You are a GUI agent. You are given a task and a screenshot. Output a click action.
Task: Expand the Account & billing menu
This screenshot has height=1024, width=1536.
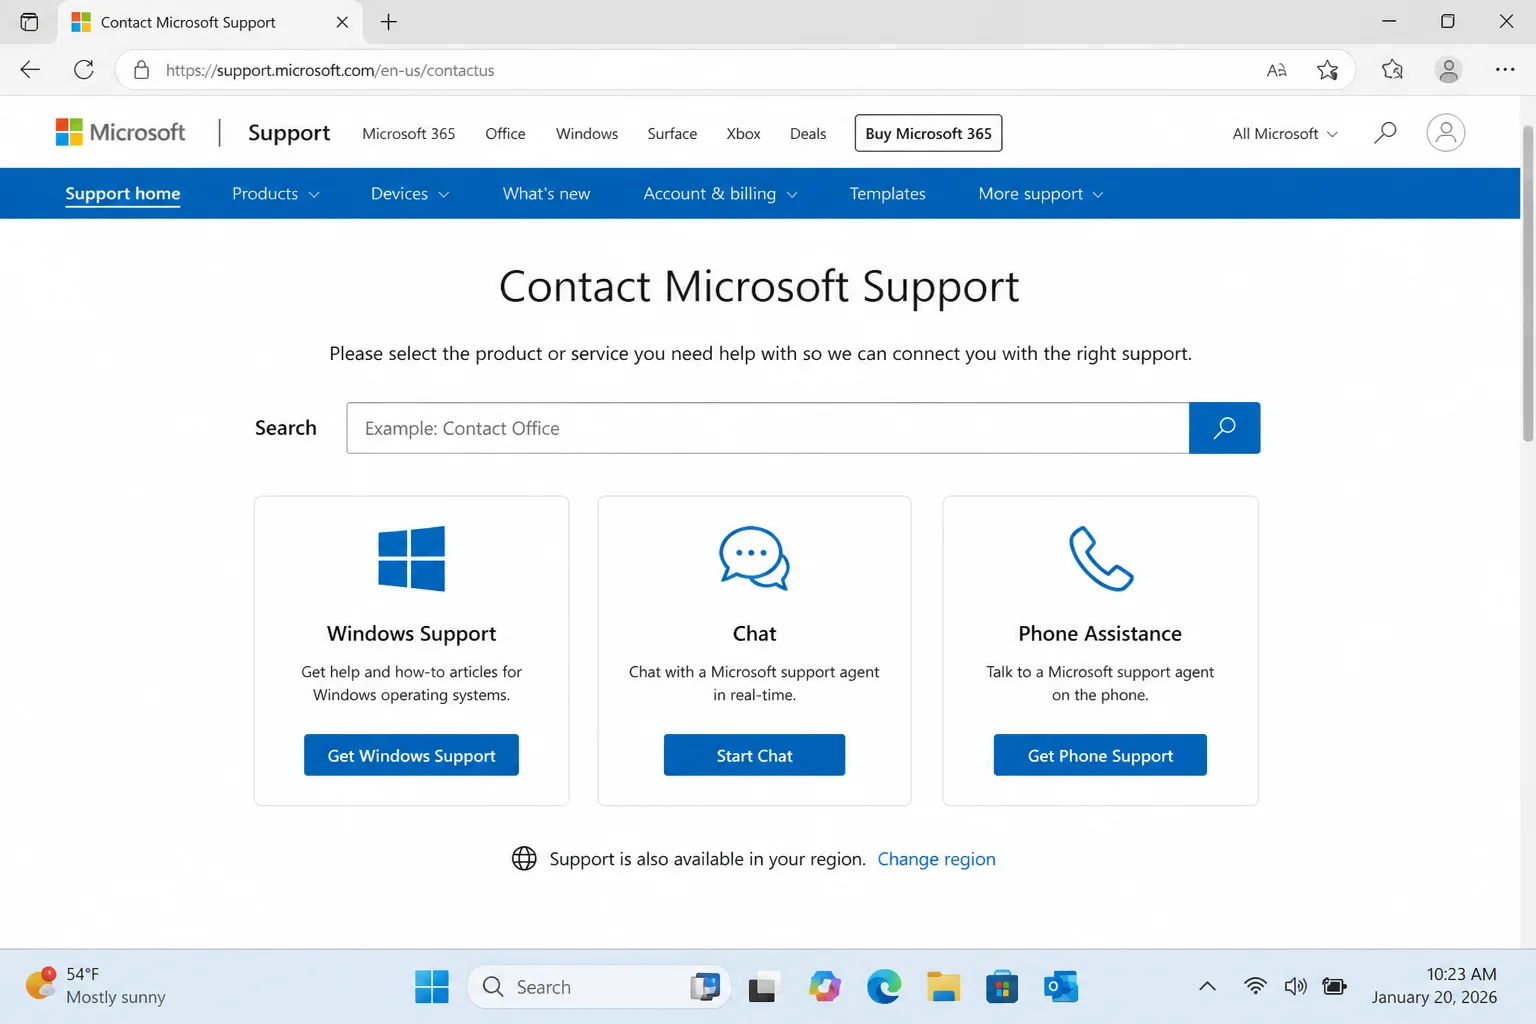coord(720,193)
